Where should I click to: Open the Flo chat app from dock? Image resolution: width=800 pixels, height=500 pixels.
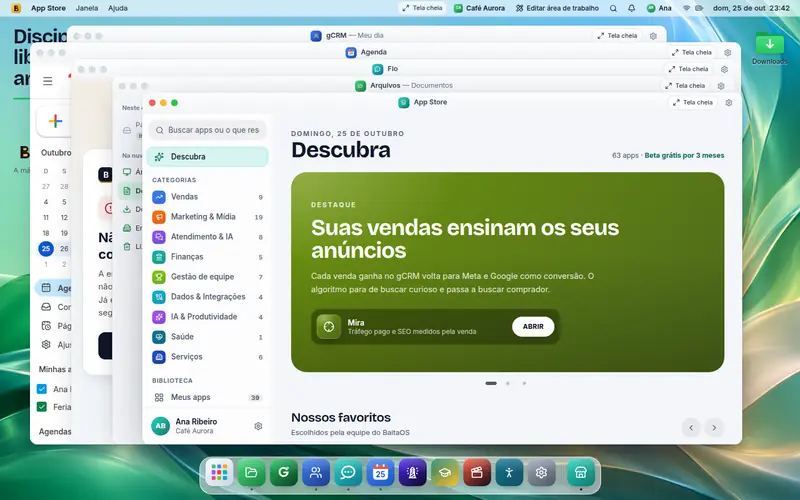pyautogui.click(x=348, y=472)
